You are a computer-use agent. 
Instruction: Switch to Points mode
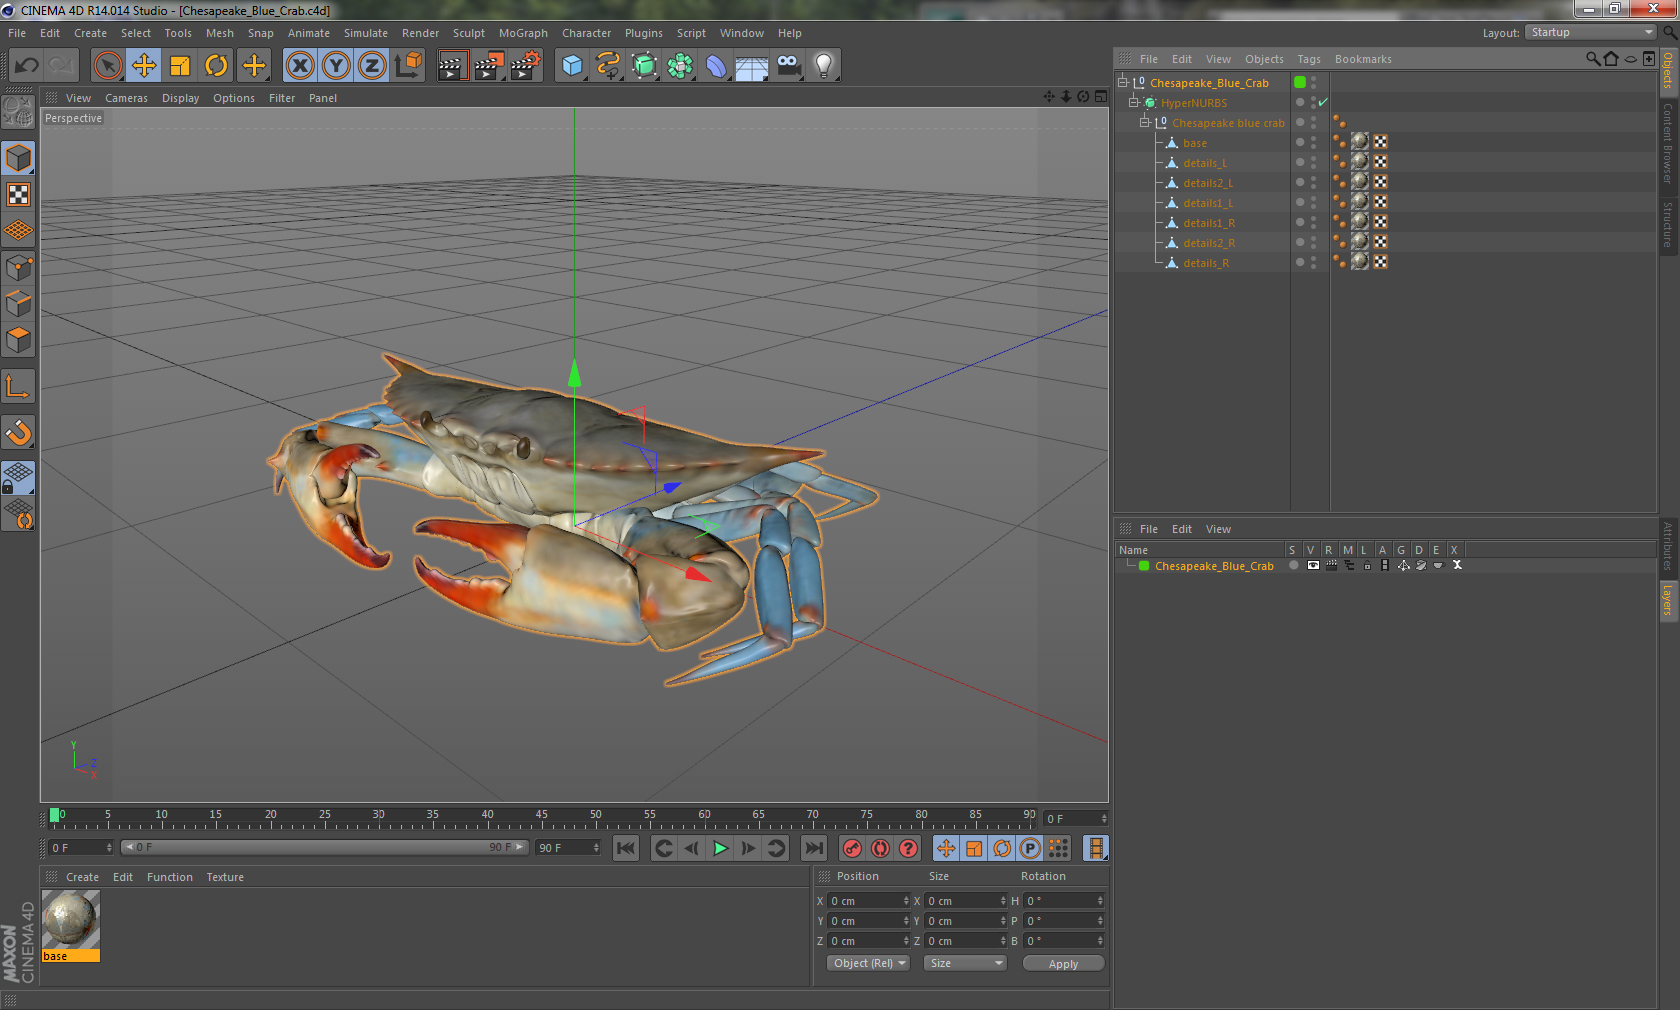pyautogui.click(x=19, y=268)
